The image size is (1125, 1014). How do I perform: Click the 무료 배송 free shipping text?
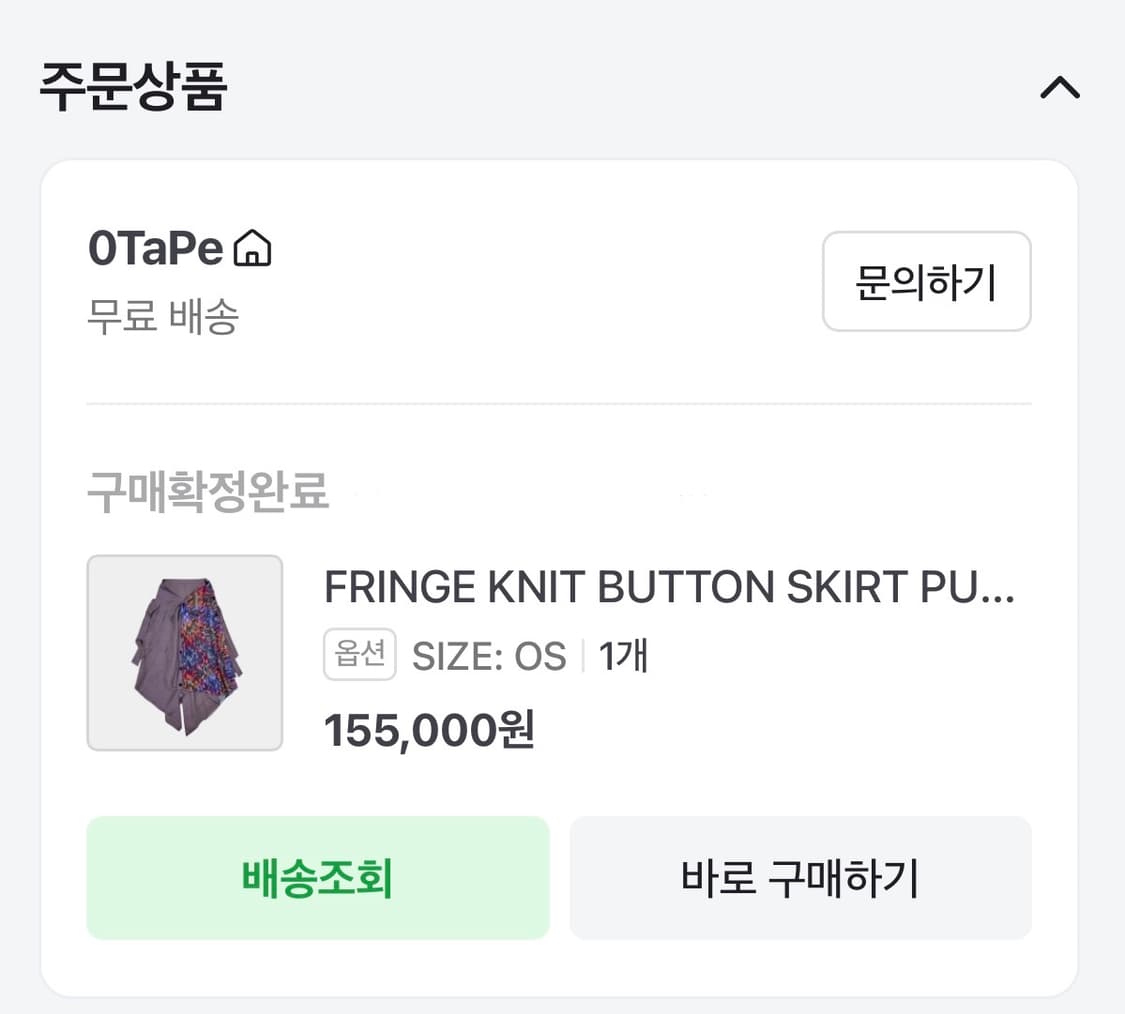163,318
